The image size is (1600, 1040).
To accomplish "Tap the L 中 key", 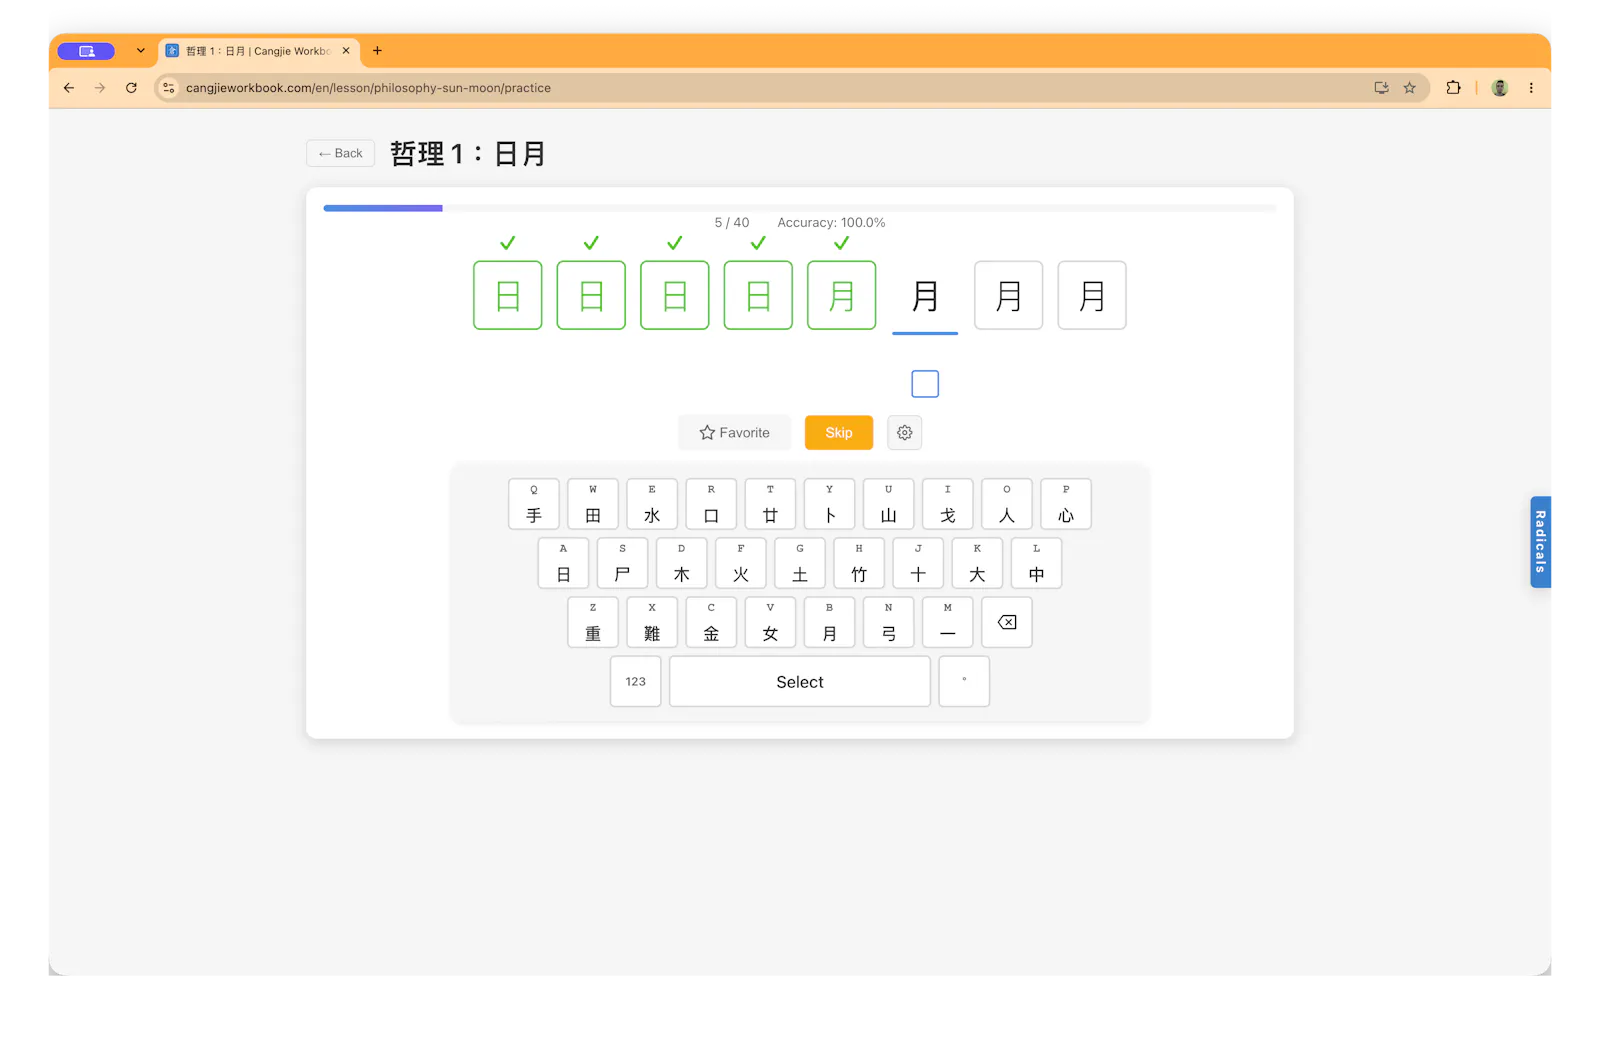I will tap(1036, 563).
